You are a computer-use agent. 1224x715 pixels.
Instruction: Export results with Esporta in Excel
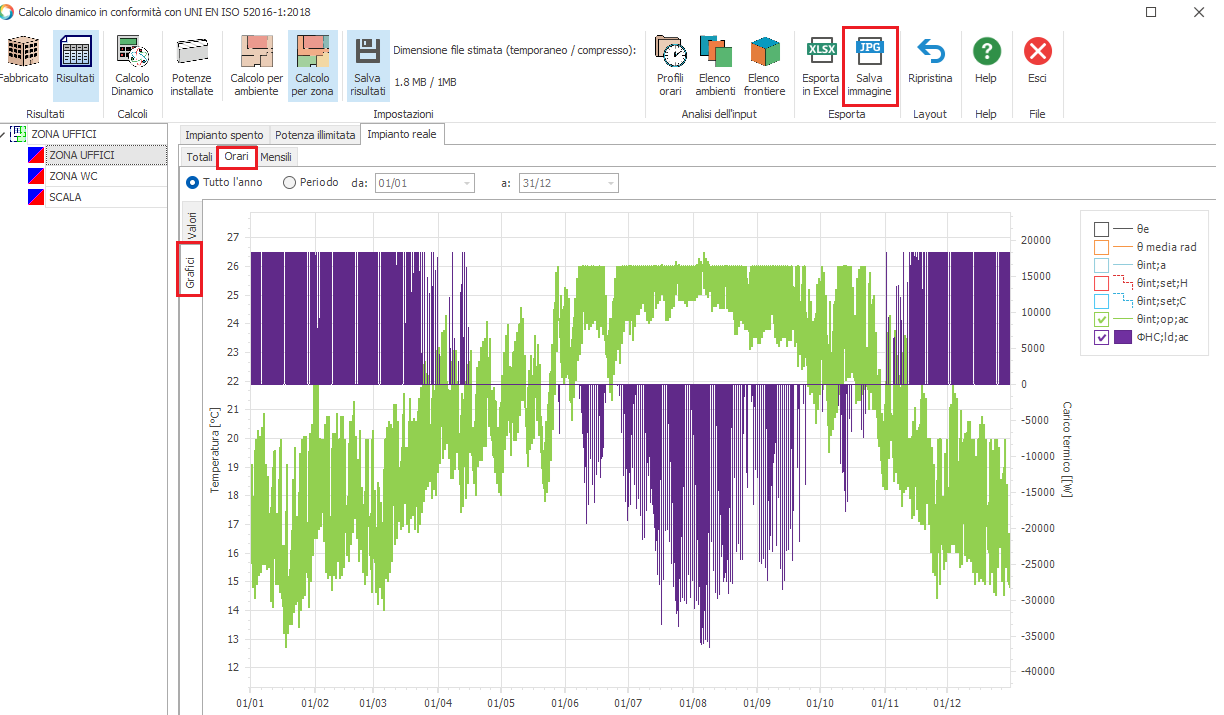pos(821,52)
